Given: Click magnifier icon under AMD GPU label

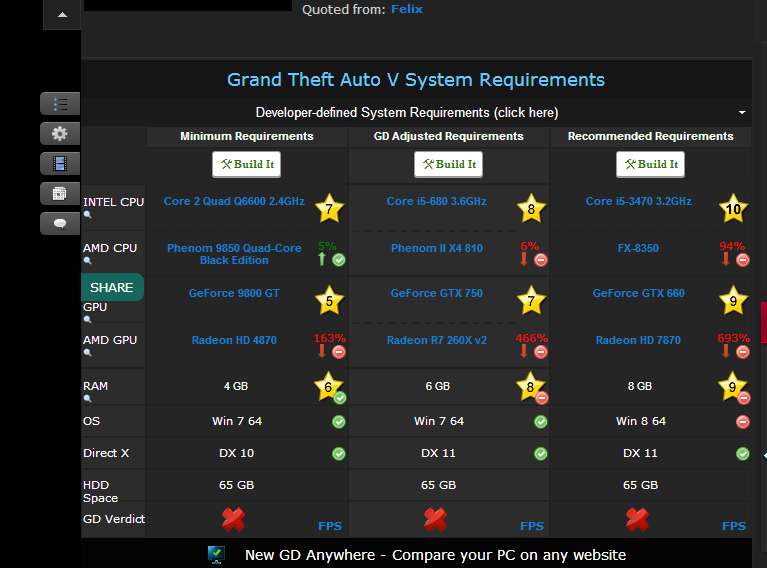Looking at the screenshot, I should point(88,352).
